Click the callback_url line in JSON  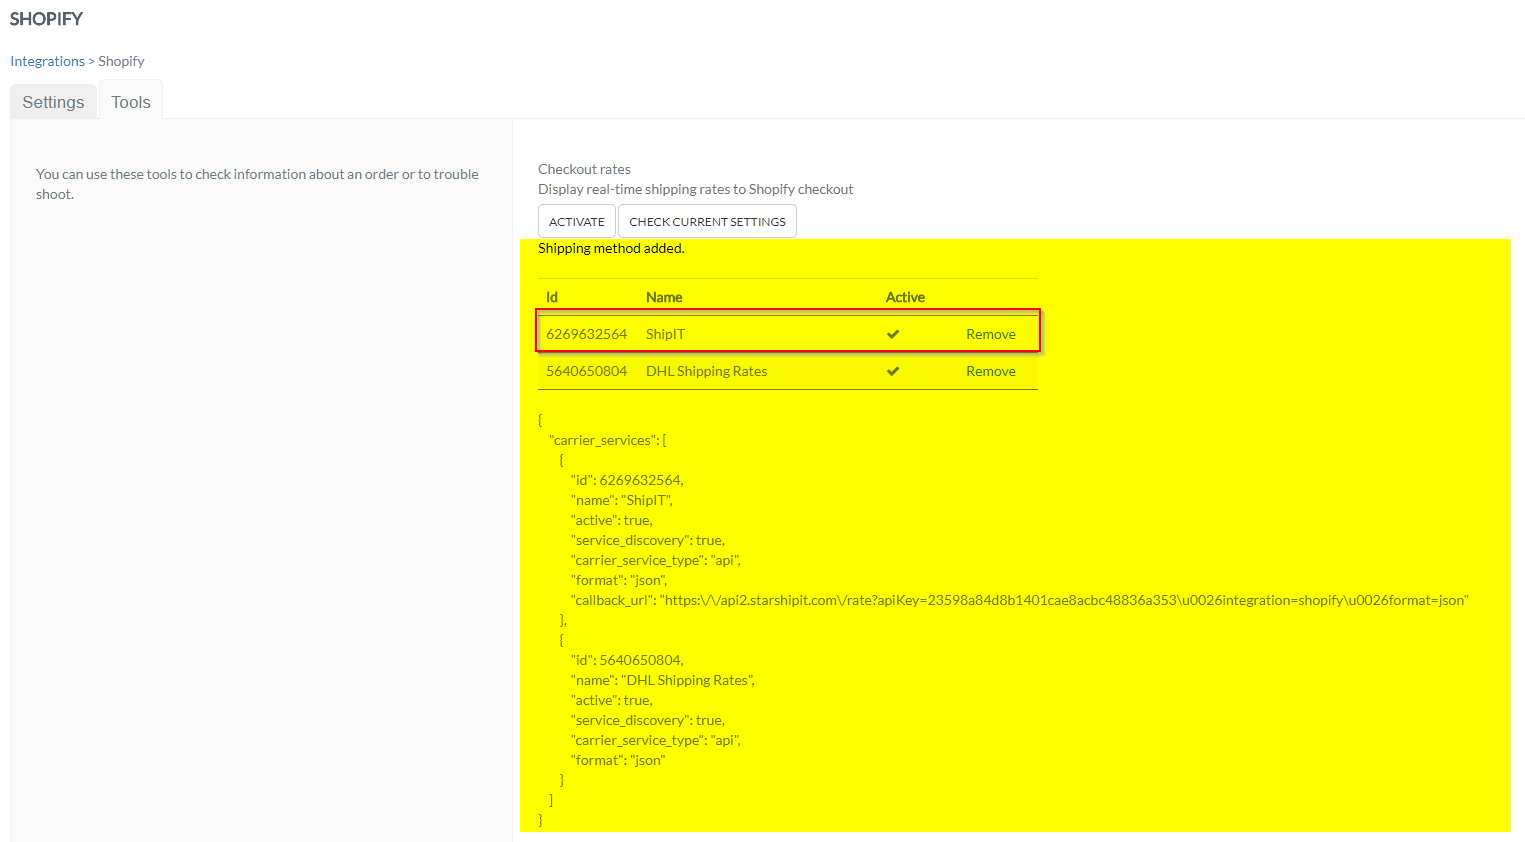pos(1020,600)
